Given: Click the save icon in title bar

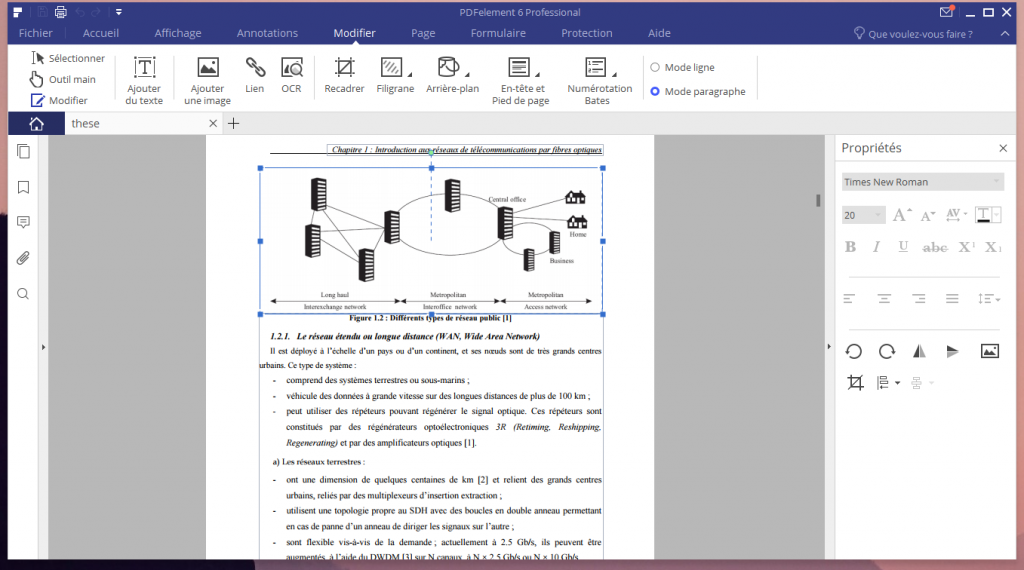Looking at the screenshot, I should (42, 12).
